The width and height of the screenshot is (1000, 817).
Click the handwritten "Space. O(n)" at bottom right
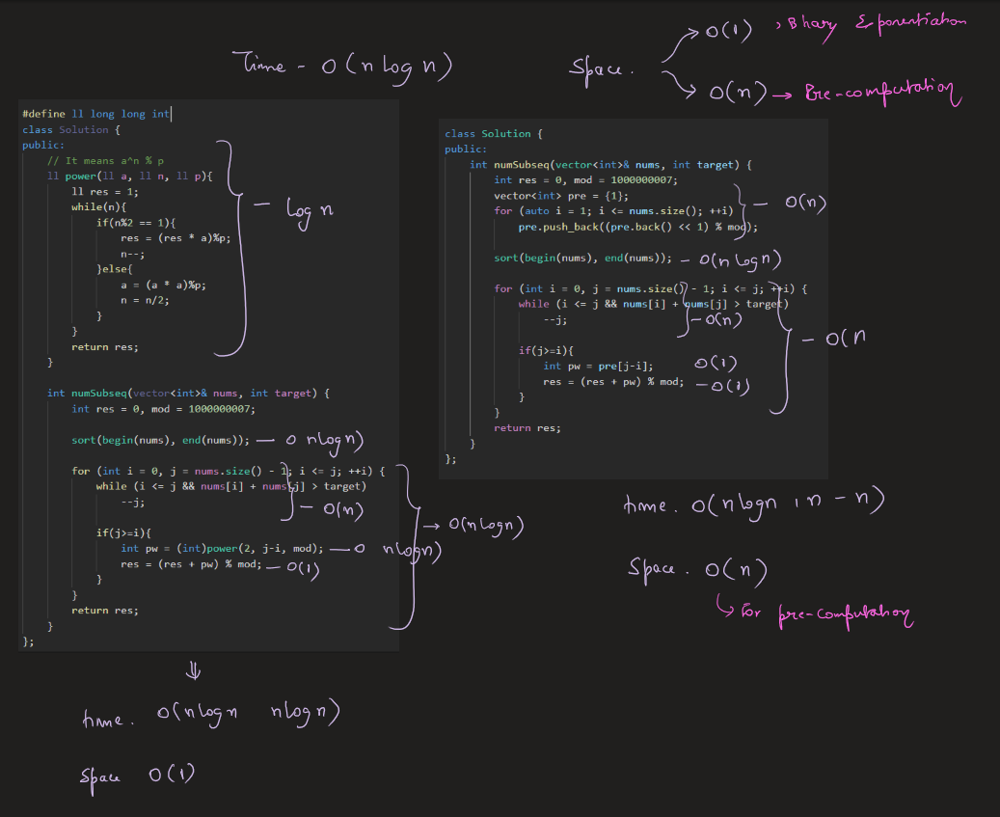tap(697, 569)
